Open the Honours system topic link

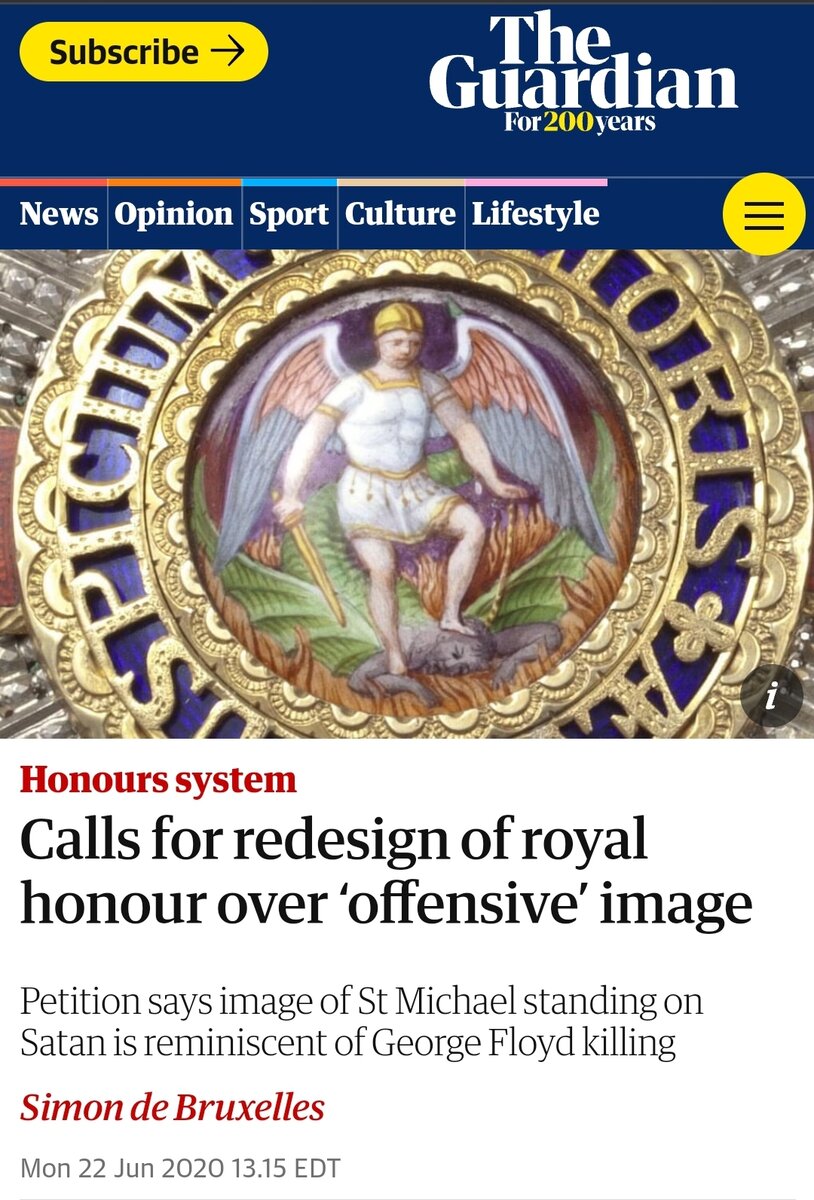(158, 780)
